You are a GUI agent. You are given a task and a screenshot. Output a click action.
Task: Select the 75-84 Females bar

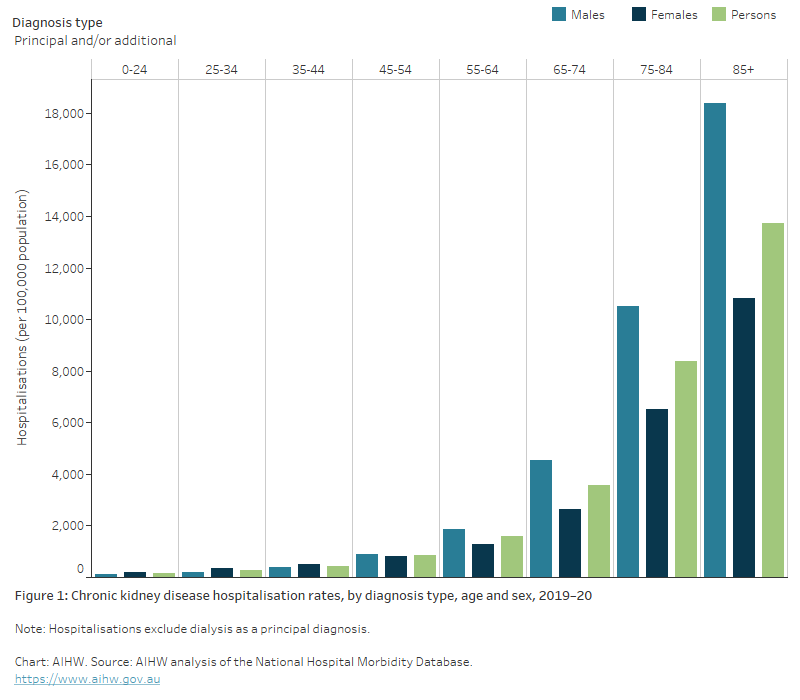coord(657,493)
